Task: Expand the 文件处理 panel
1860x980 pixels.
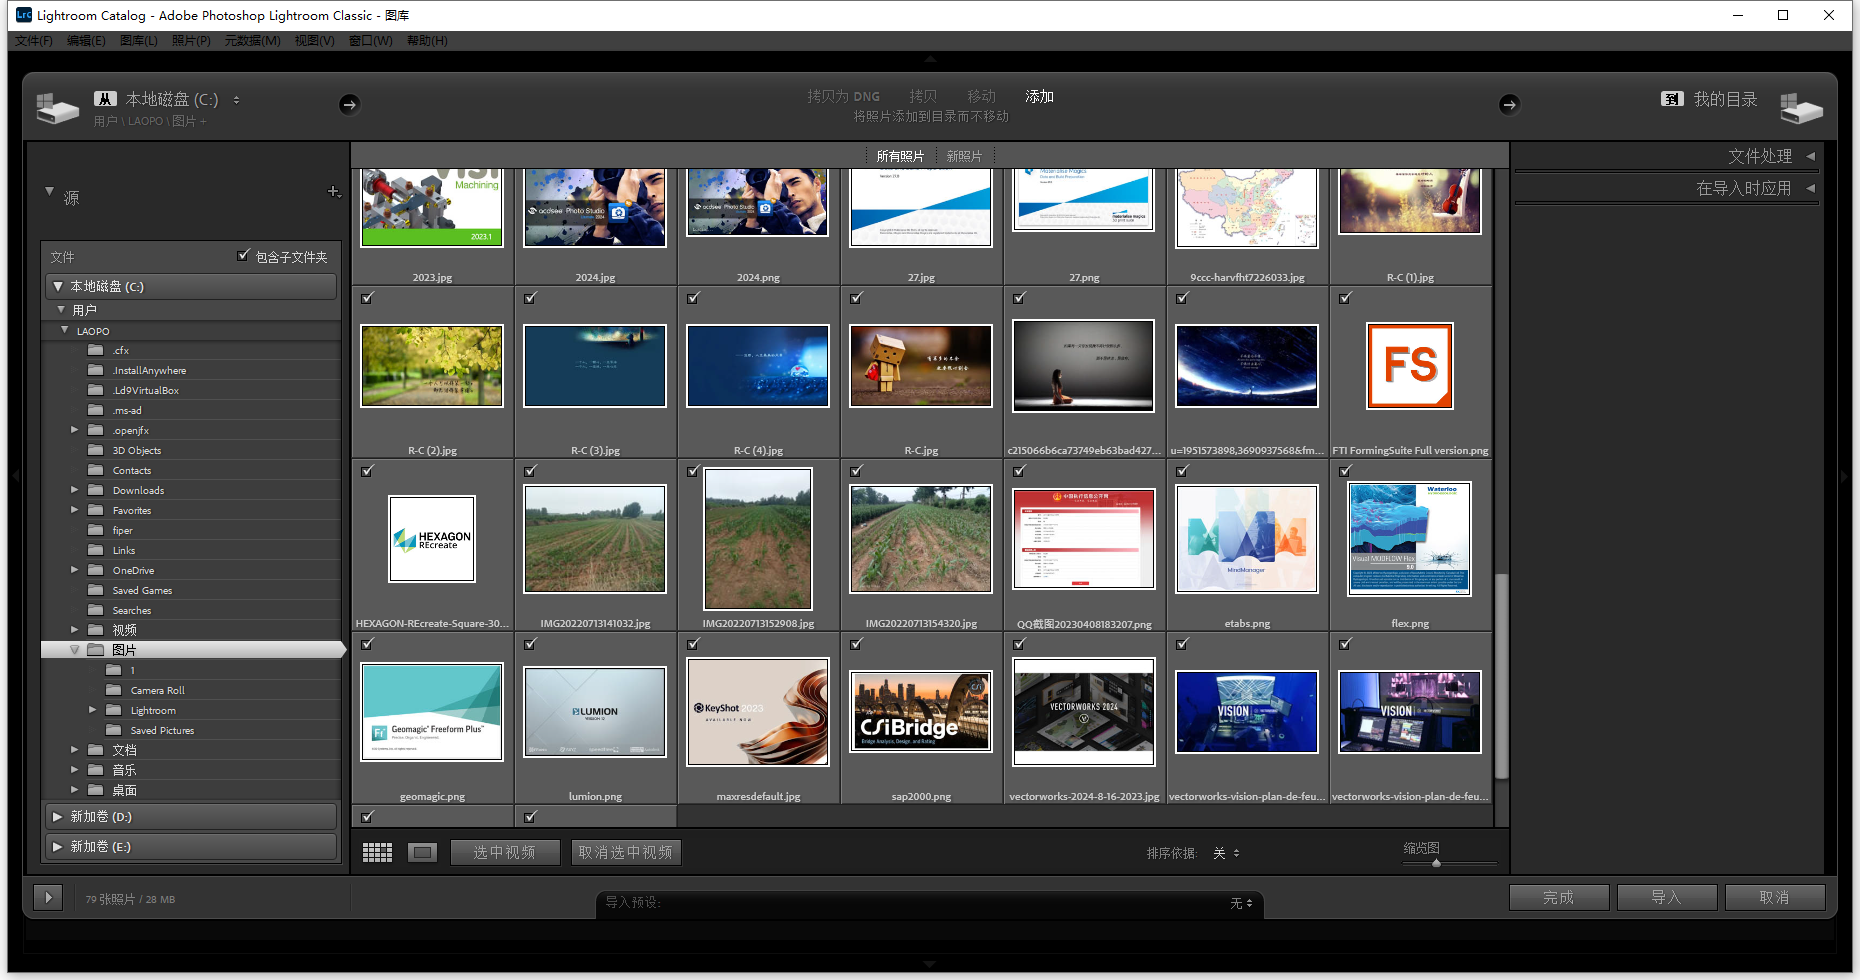Action: coord(1810,156)
